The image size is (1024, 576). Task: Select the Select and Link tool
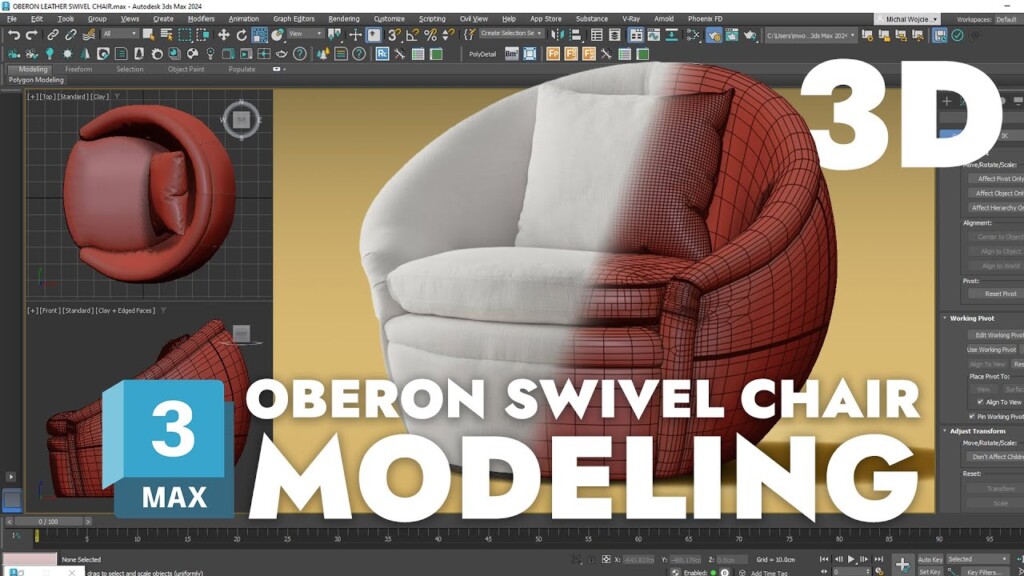coord(53,35)
